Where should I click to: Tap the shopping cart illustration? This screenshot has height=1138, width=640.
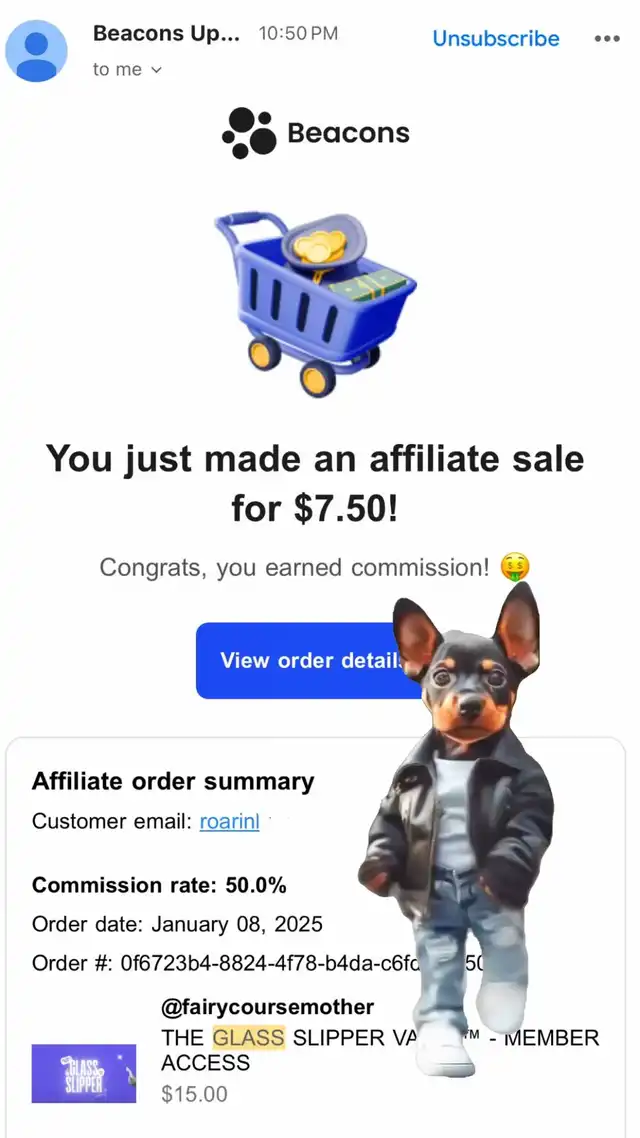click(316, 305)
